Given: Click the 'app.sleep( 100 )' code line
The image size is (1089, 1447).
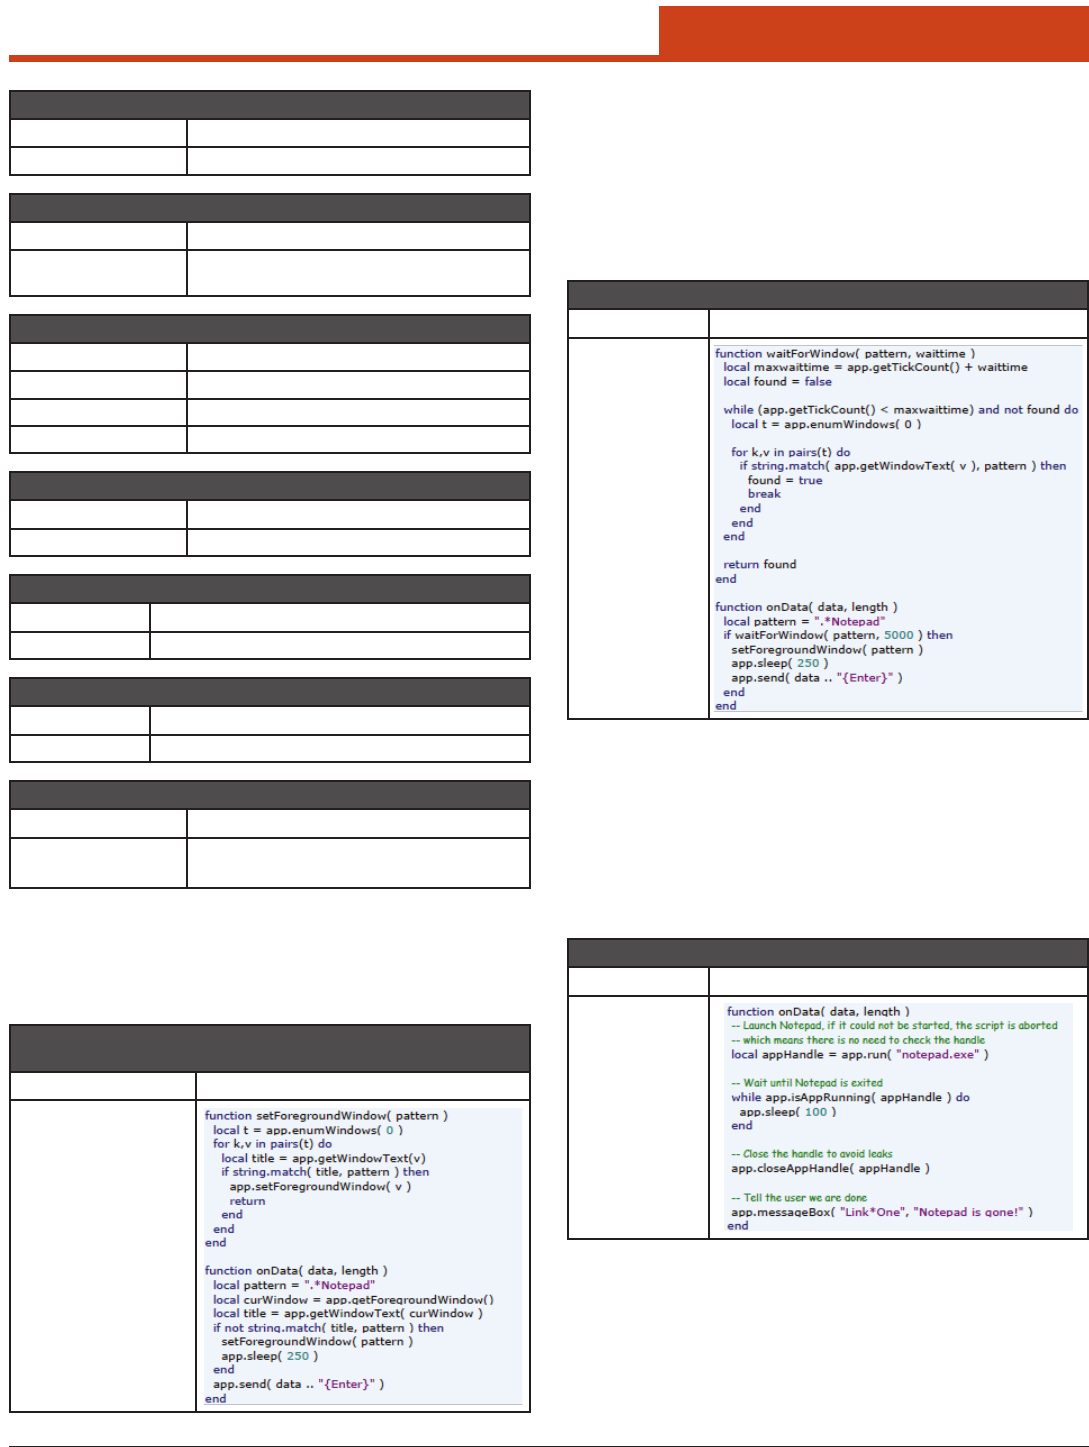Looking at the screenshot, I should (788, 1111).
